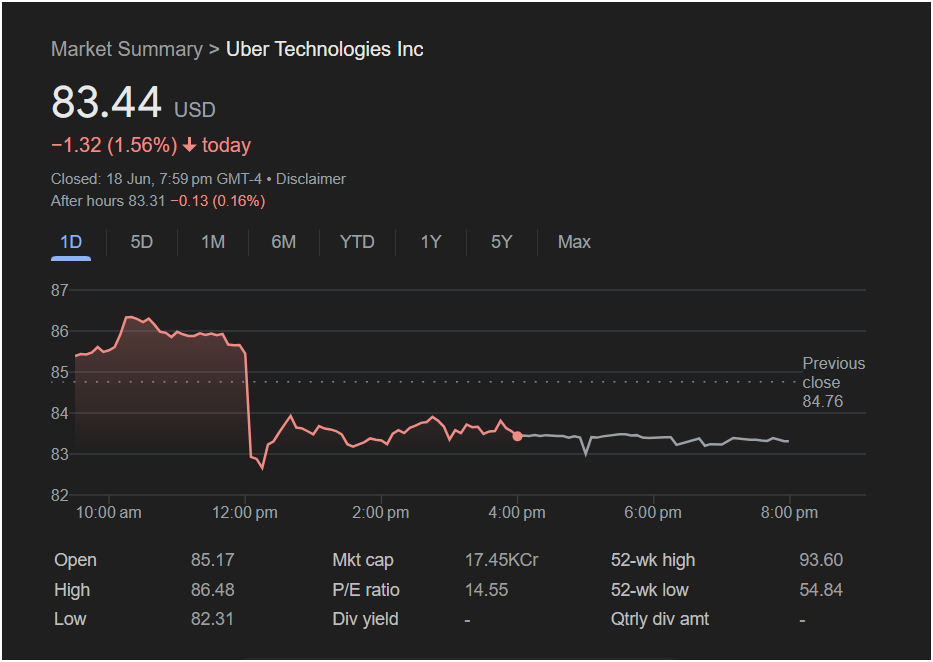Go to the Market Summary link
This screenshot has height=662, width=933.
(127, 49)
